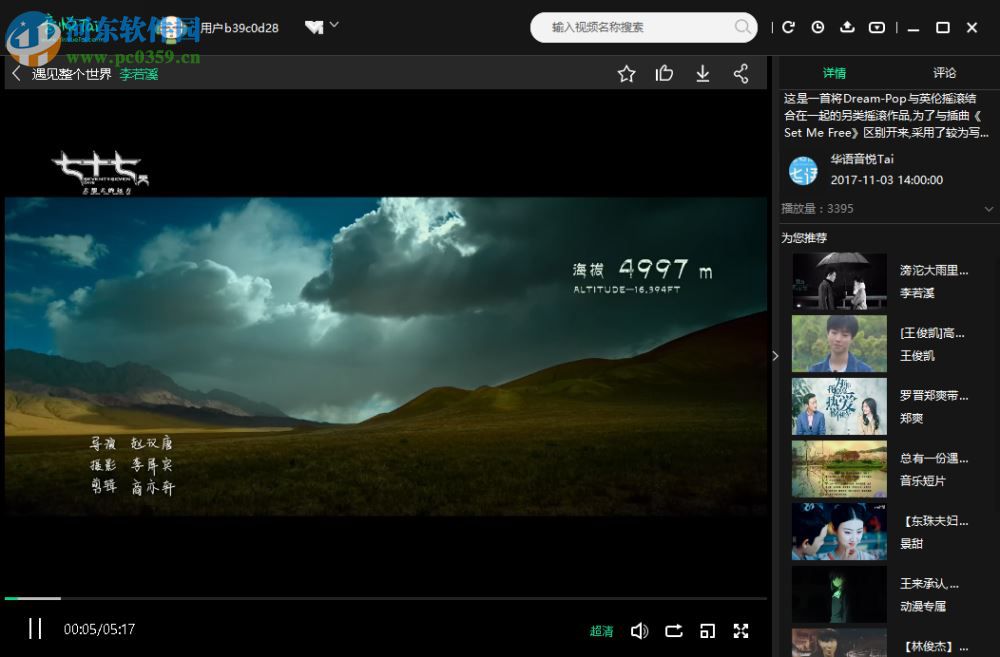Enter fullscreen mode
Screen dimensions: 1000x657
tap(741, 630)
